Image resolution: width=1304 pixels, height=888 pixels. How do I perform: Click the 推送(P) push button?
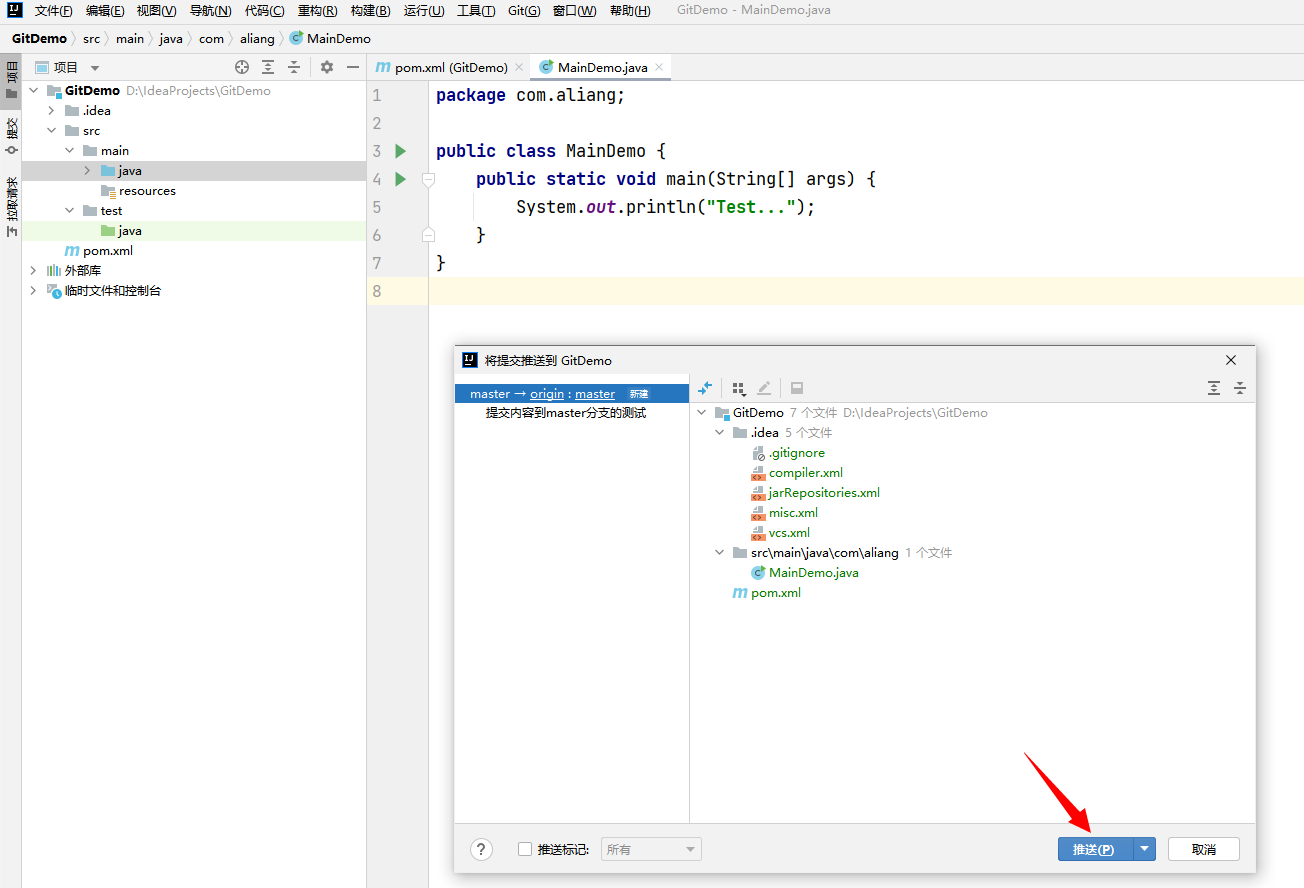(x=1095, y=849)
